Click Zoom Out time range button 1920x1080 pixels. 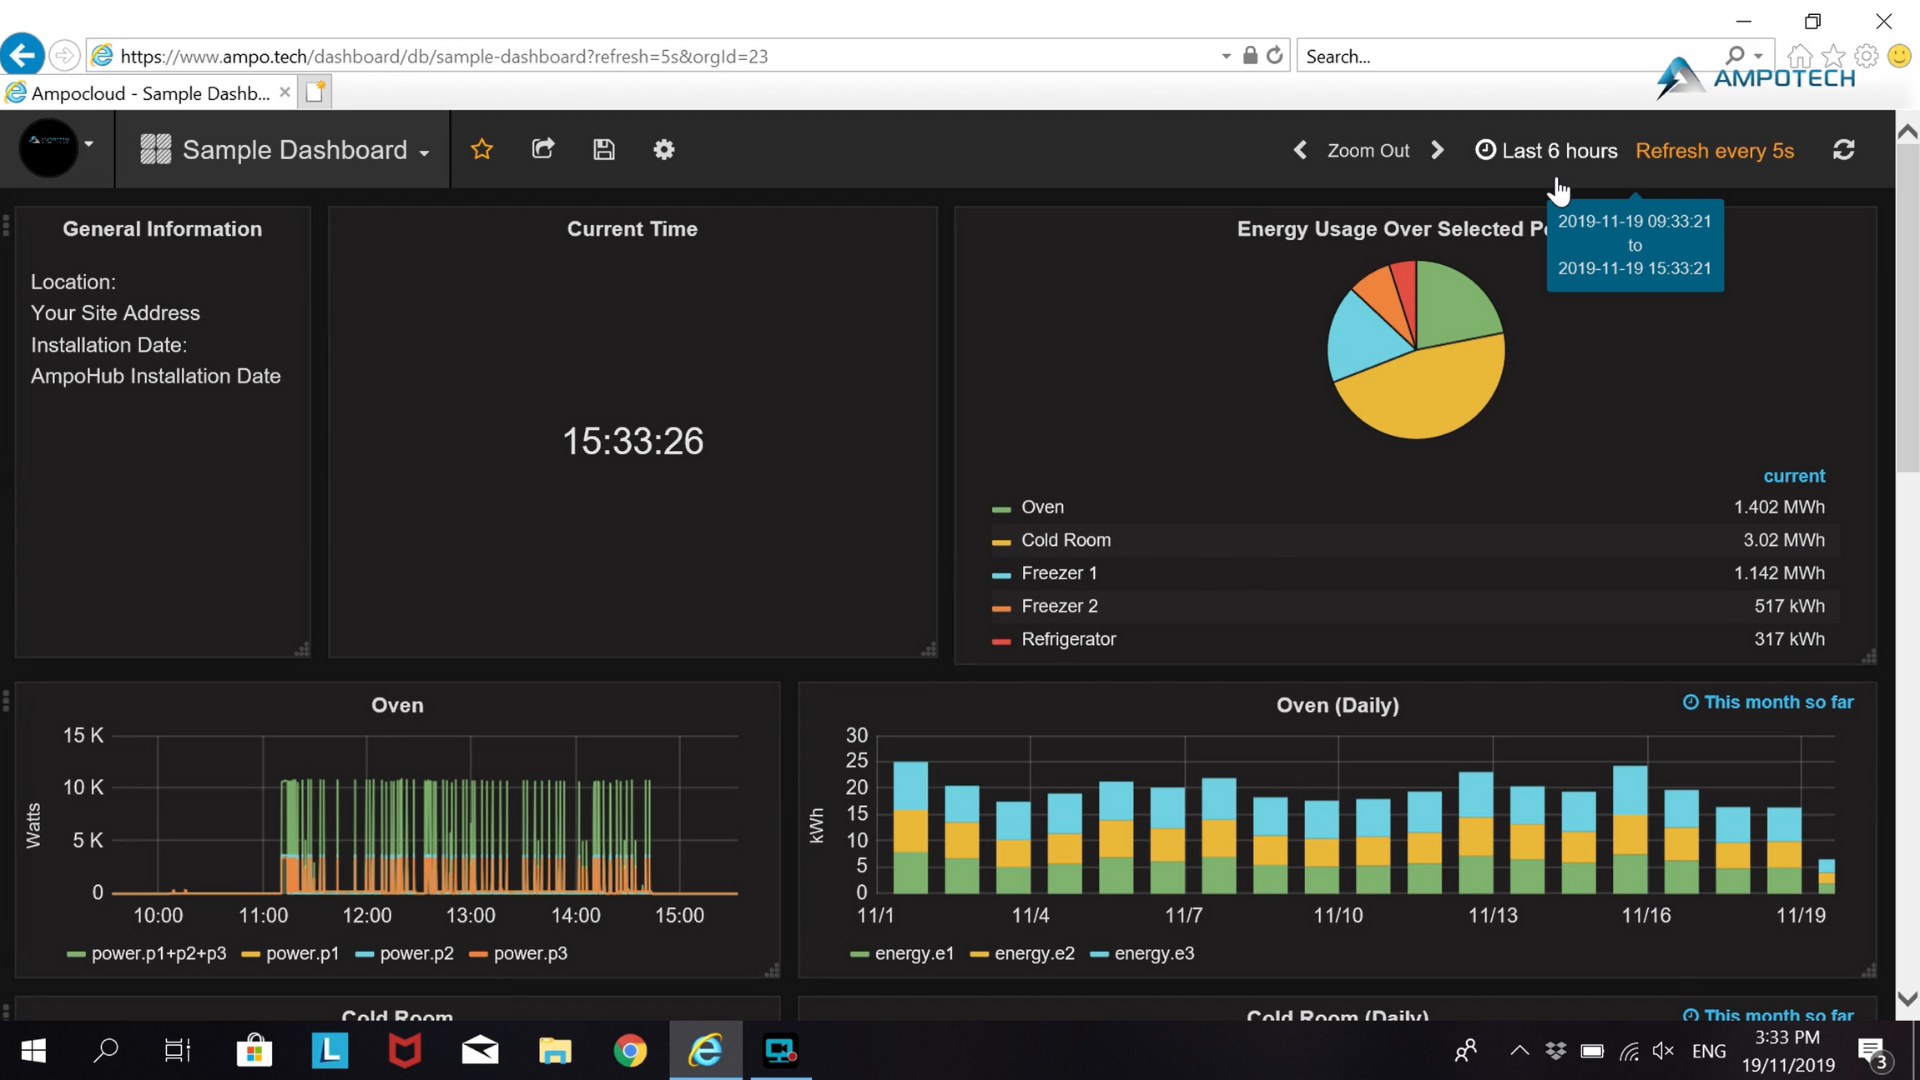pyautogui.click(x=1368, y=151)
